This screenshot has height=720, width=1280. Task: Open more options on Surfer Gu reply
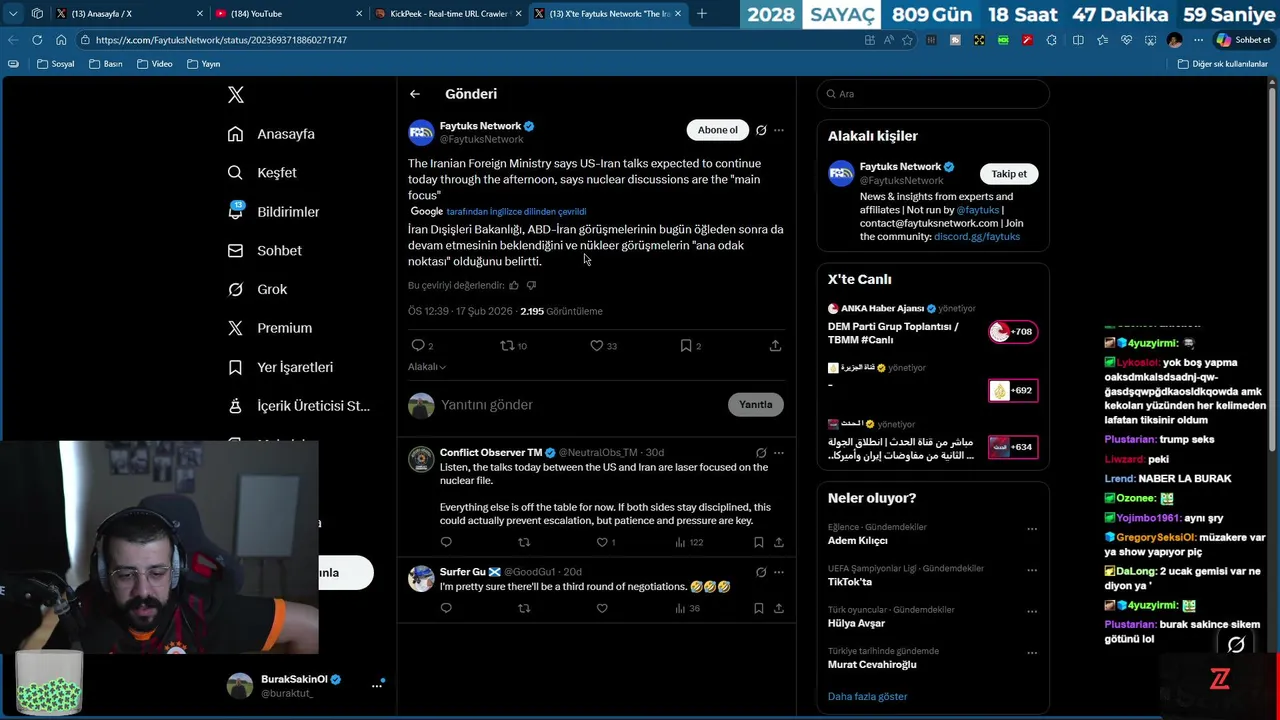[779, 572]
